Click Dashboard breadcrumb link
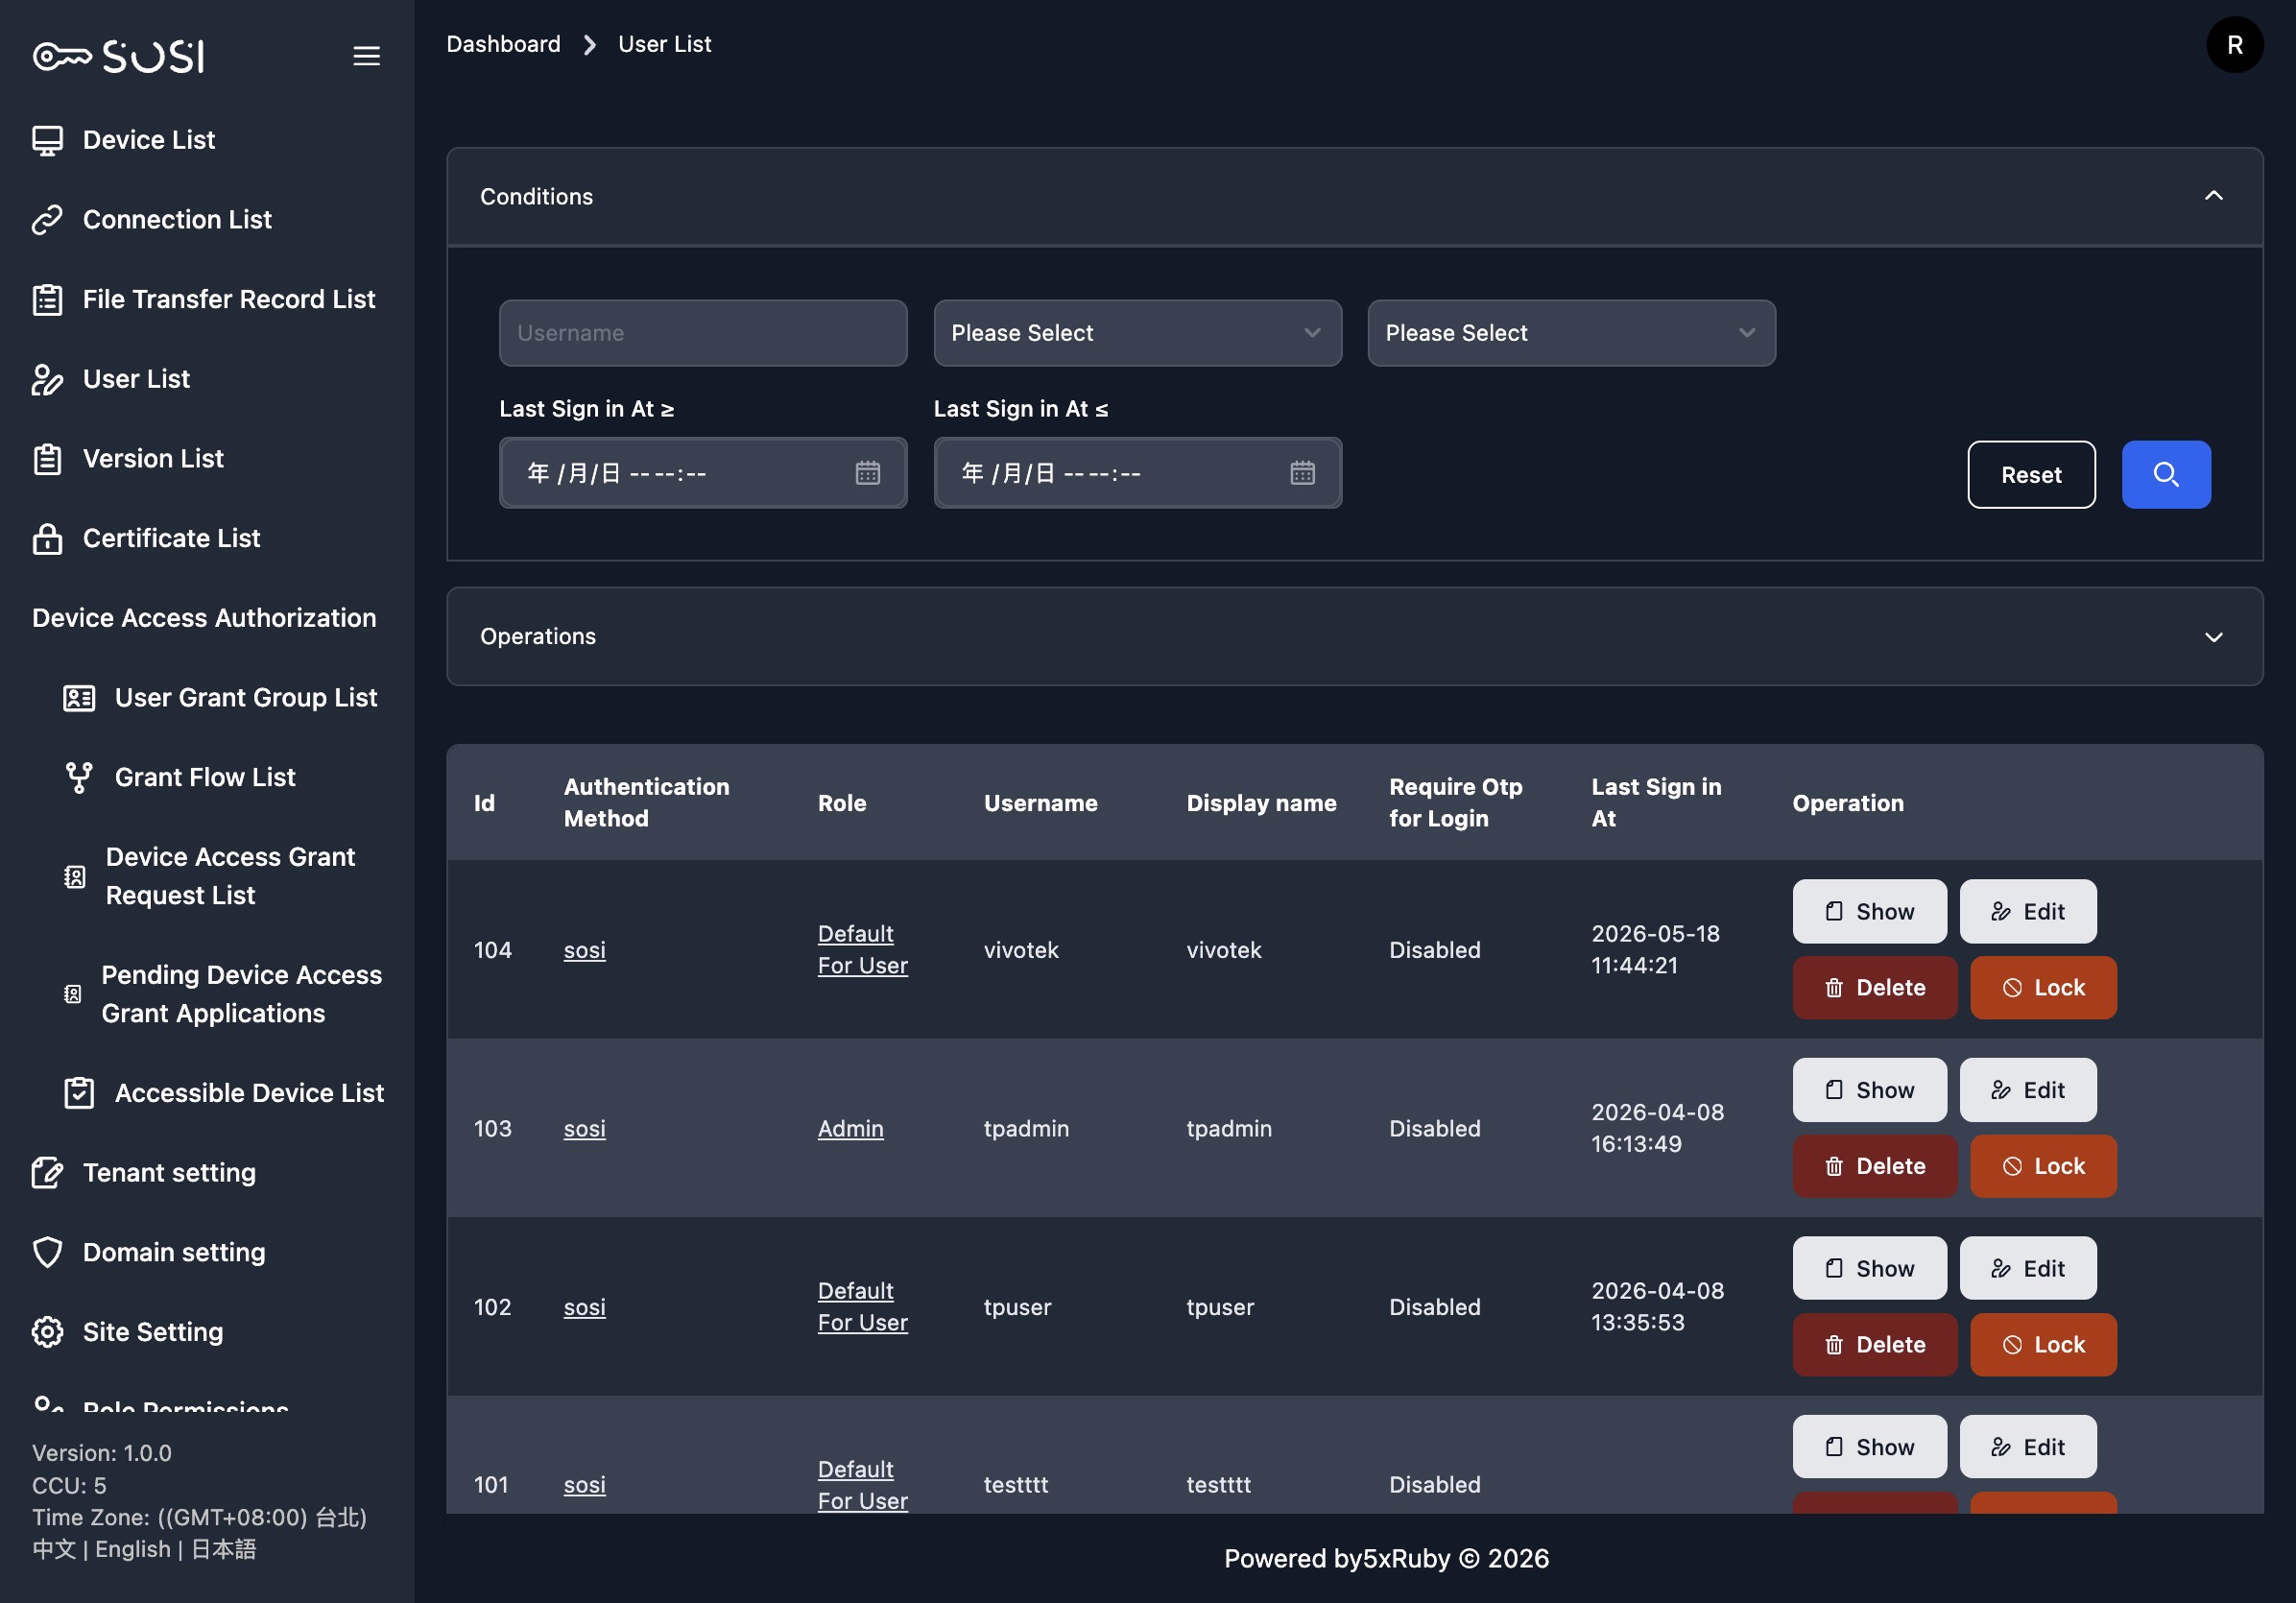The width and height of the screenshot is (2296, 1603). click(x=503, y=44)
